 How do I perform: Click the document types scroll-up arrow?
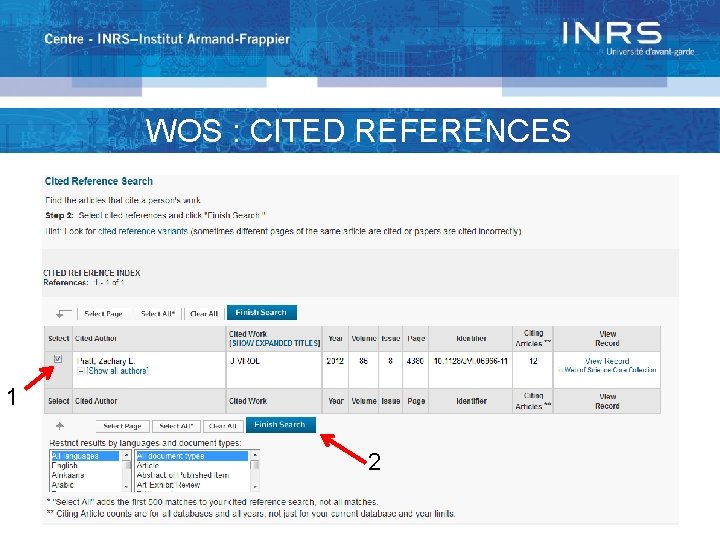[x=255, y=455]
